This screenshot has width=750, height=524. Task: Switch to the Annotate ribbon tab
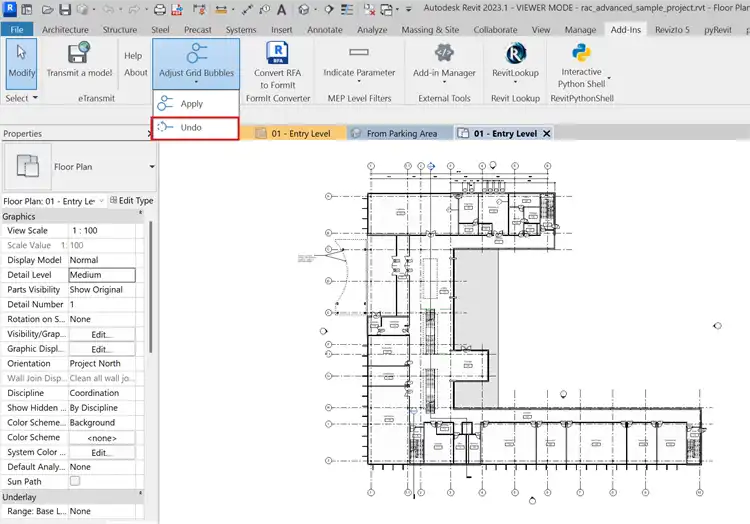click(x=325, y=30)
